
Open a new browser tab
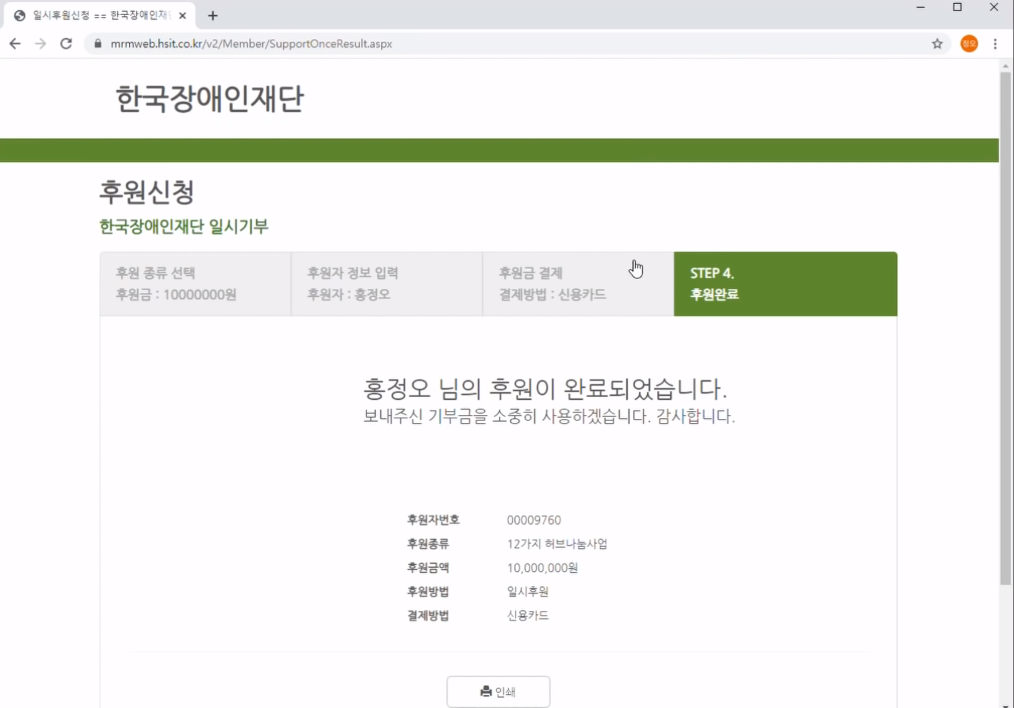[213, 15]
